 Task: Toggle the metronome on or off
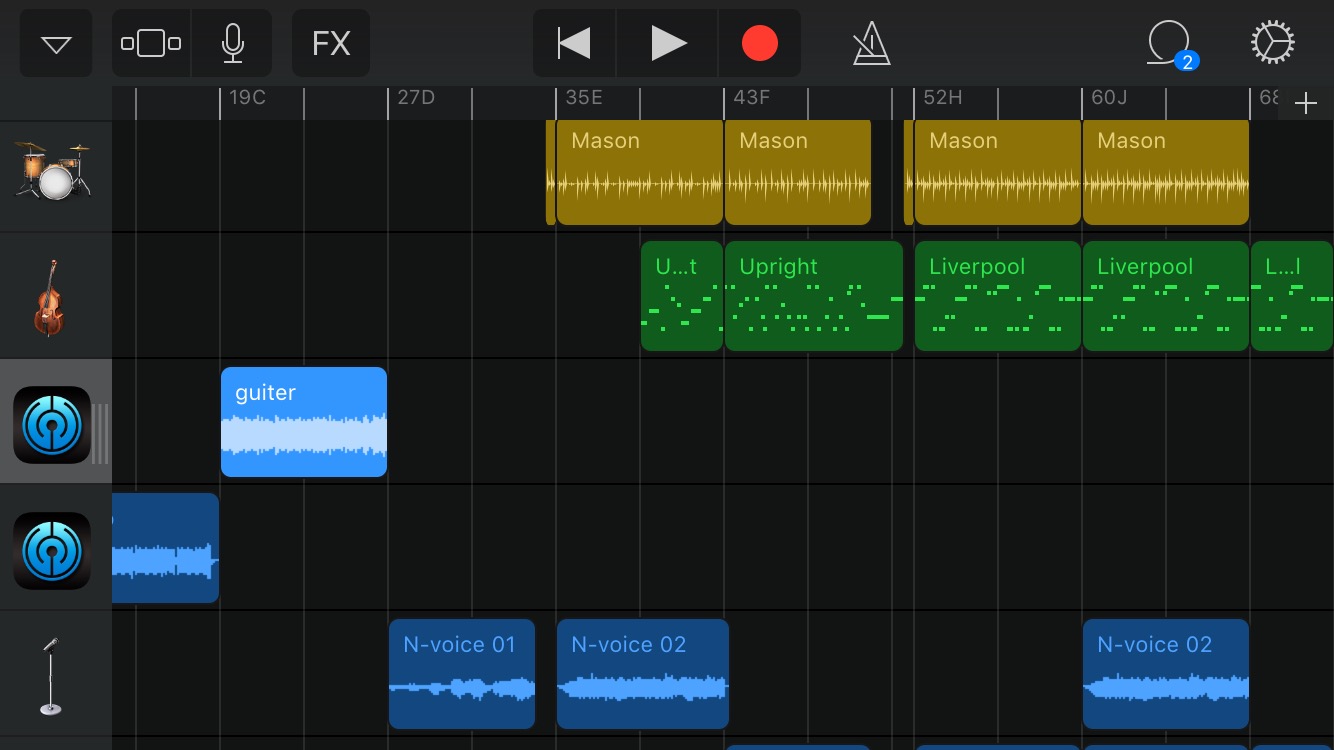coord(871,44)
